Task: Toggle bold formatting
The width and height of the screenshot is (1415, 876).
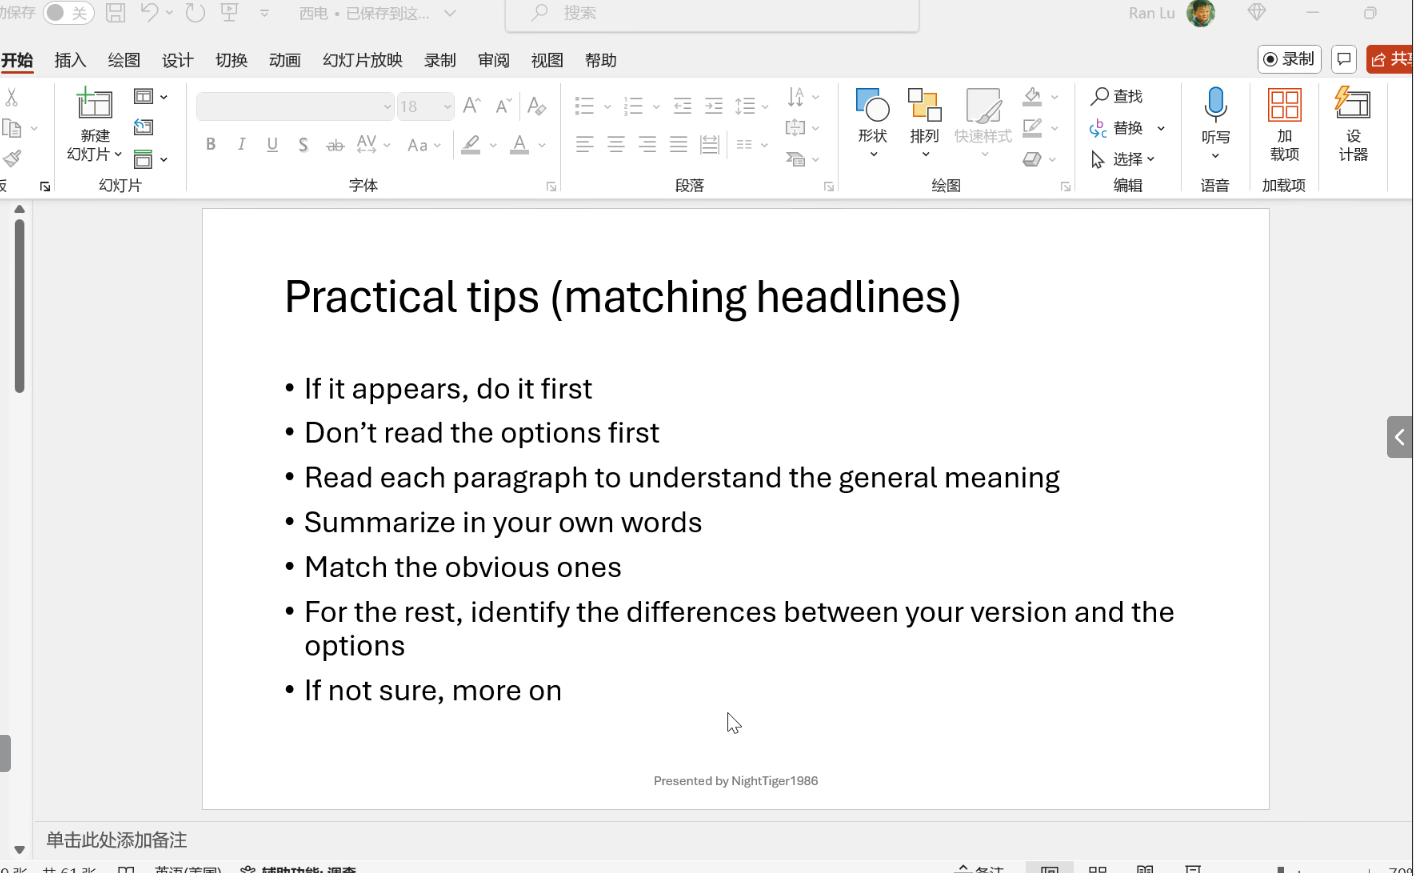Action: click(210, 145)
